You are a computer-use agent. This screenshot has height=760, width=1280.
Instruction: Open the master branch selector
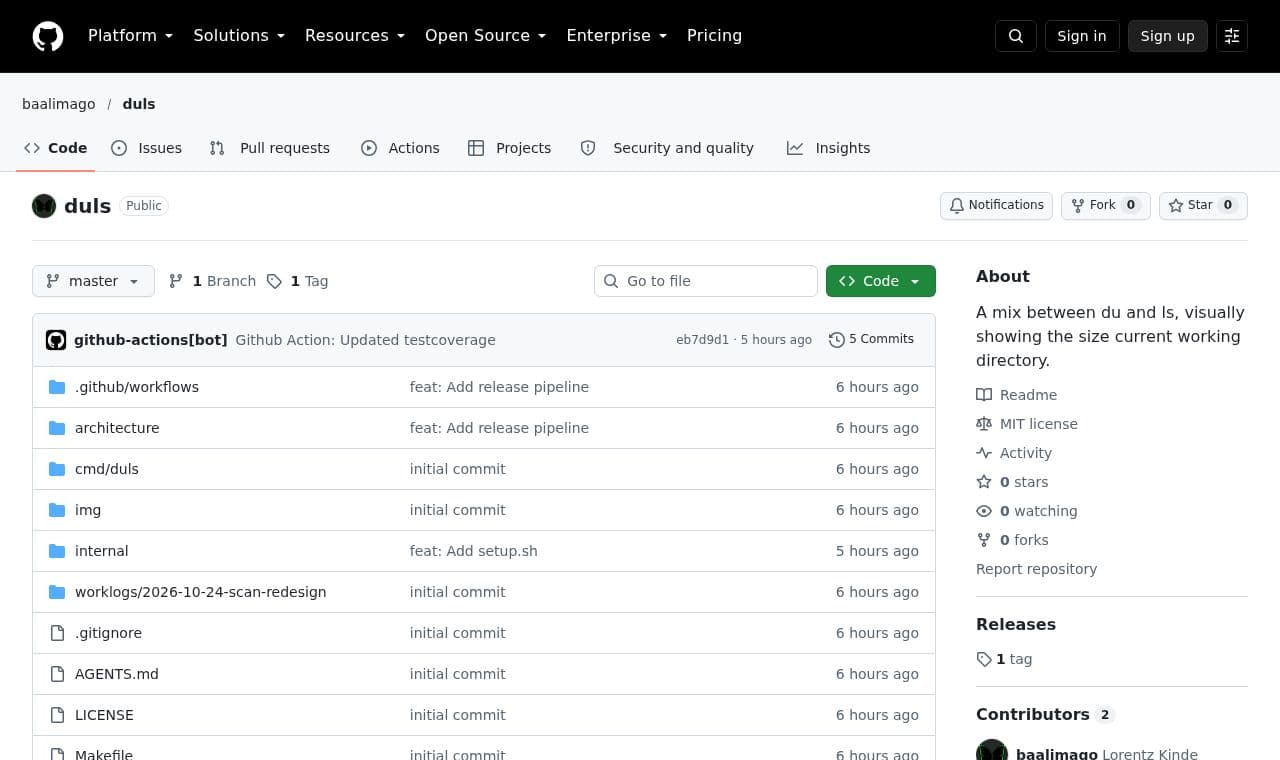(93, 281)
